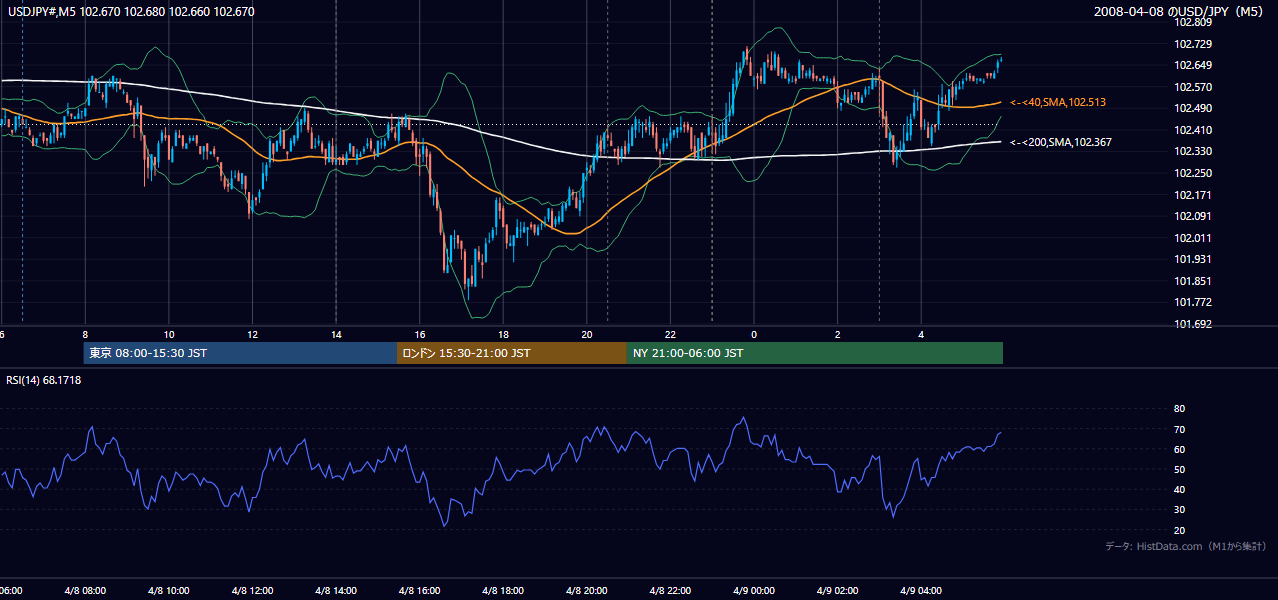1278x600 pixels.
Task: Click hour label 0 under price chart
Action: [754, 334]
